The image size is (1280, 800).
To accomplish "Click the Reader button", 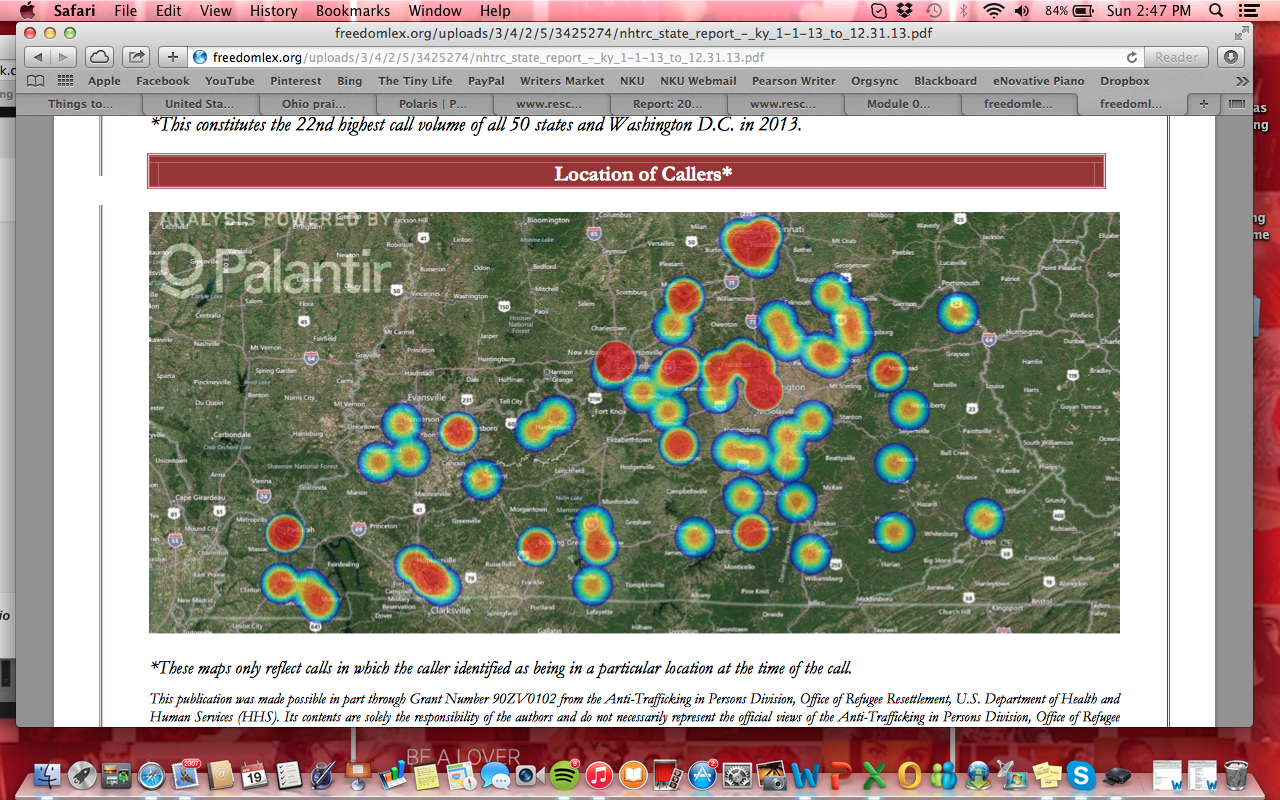I will tap(1176, 57).
